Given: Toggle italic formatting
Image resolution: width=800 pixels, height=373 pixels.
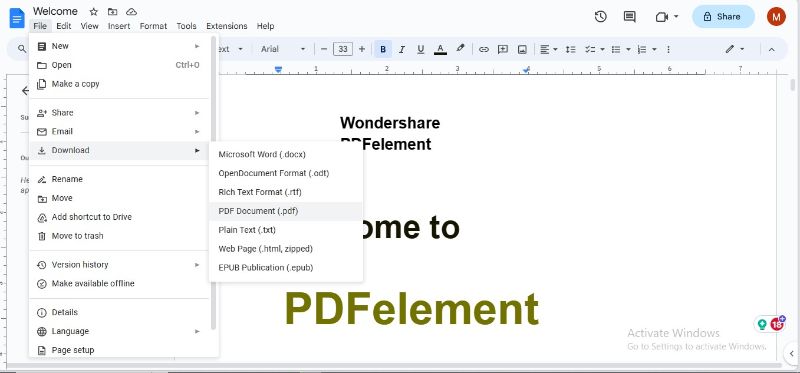Looking at the screenshot, I should [402, 49].
